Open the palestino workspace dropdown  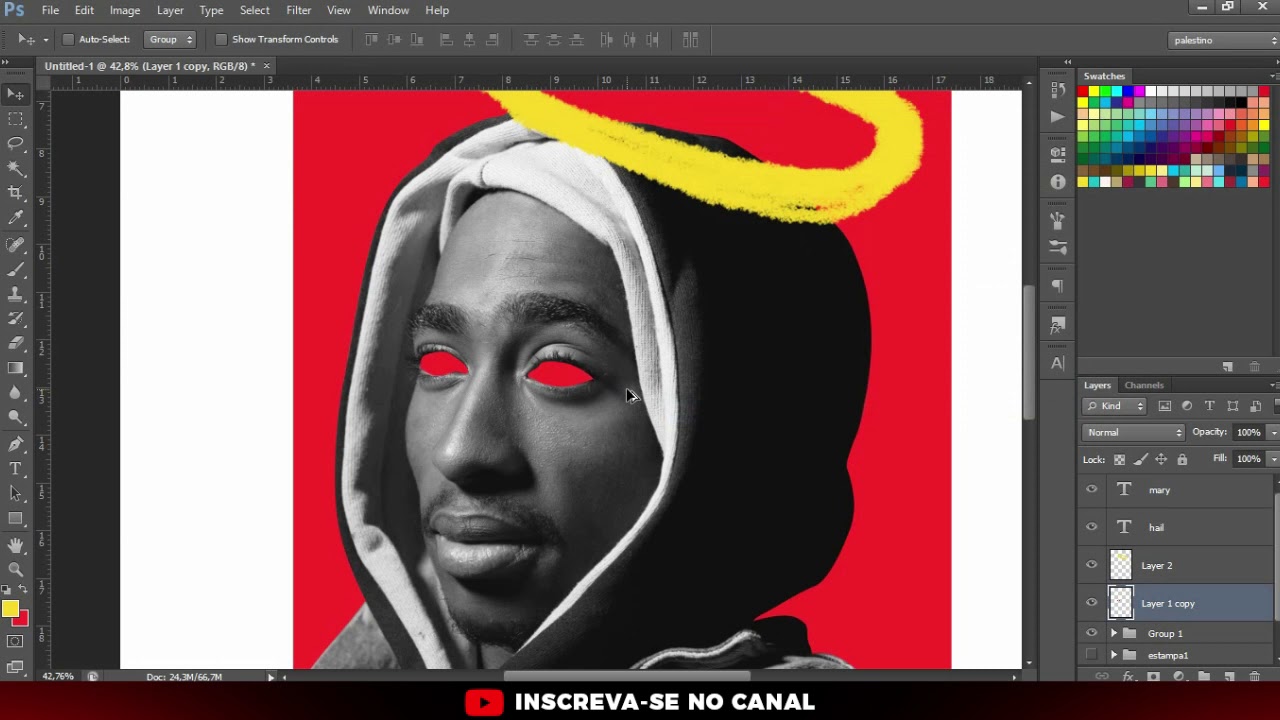coord(1224,40)
